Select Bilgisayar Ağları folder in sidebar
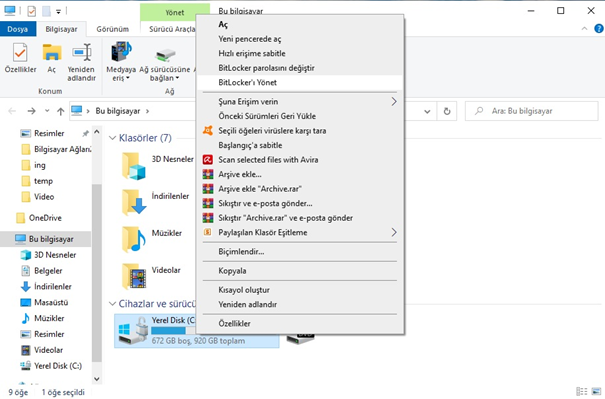 click(56, 149)
